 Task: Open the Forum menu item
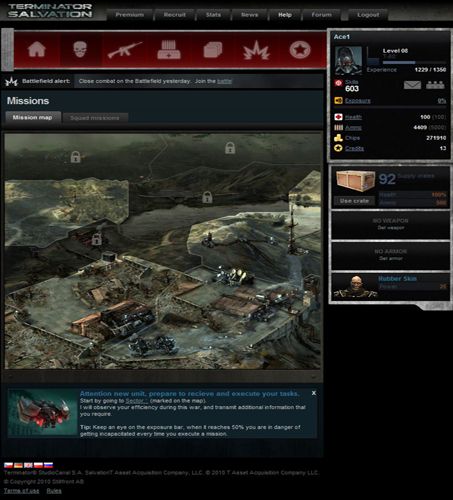click(321, 15)
